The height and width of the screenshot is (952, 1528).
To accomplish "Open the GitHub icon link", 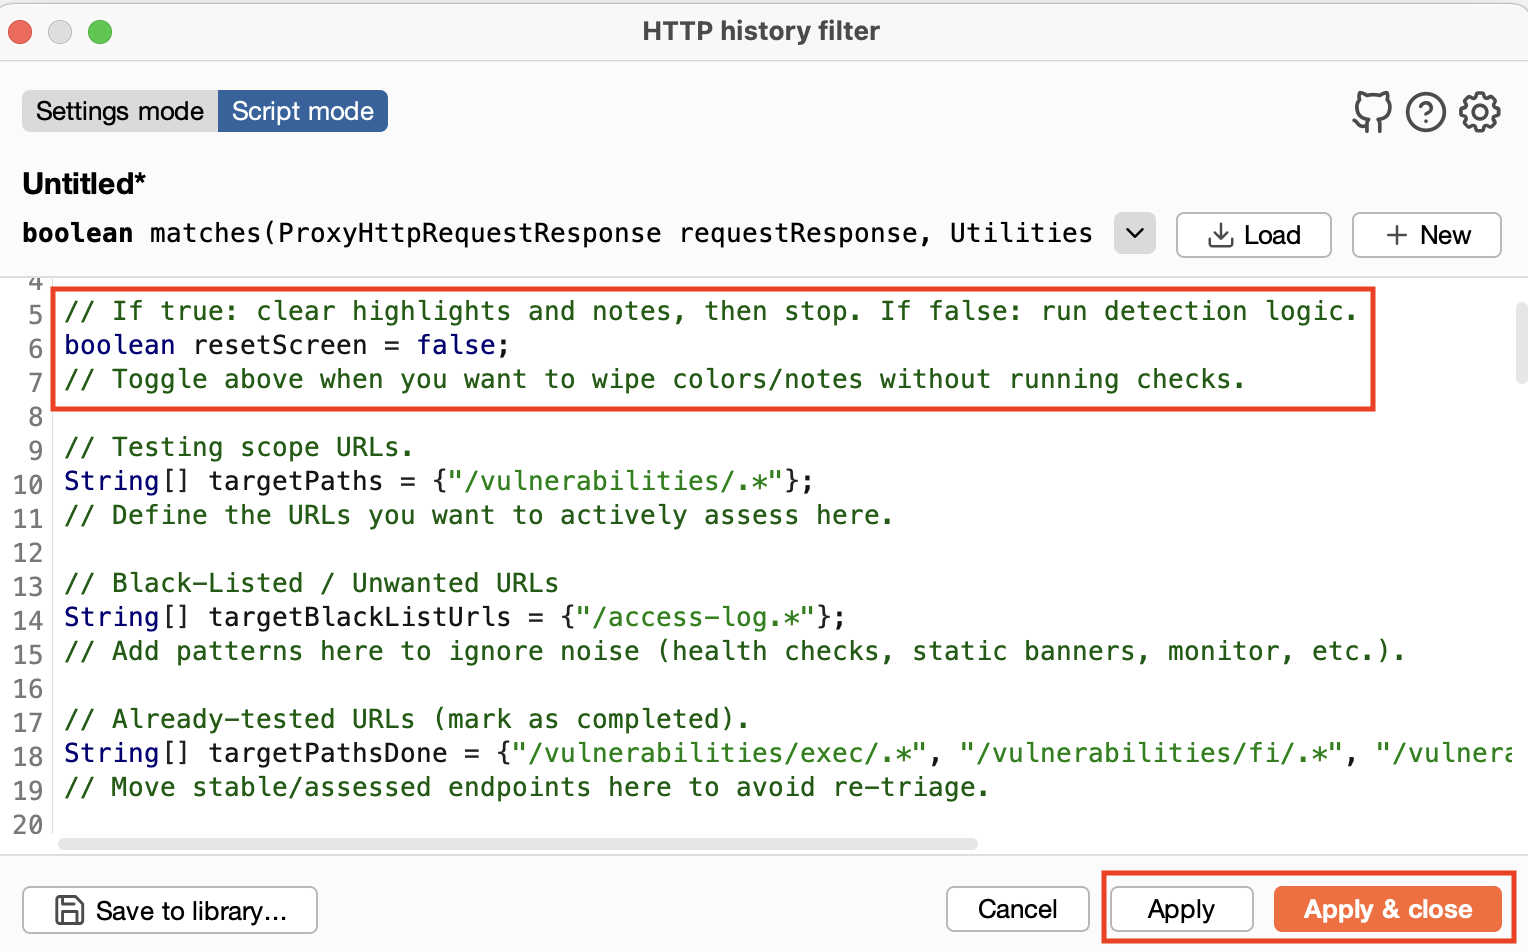I will tap(1372, 112).
